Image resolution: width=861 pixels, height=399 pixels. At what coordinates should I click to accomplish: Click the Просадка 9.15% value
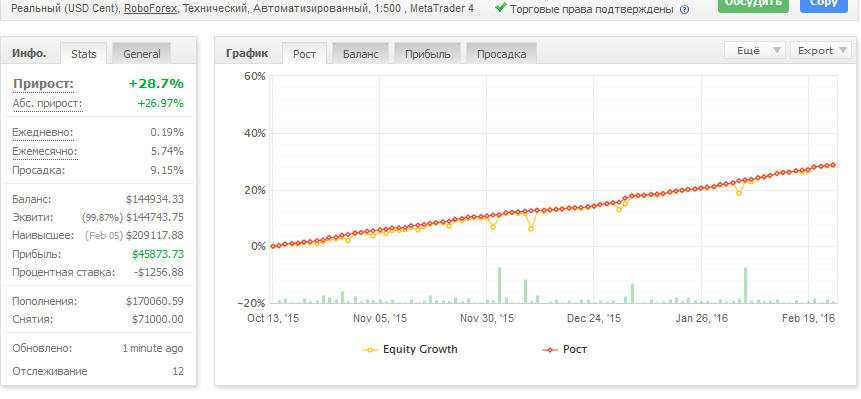166,170
